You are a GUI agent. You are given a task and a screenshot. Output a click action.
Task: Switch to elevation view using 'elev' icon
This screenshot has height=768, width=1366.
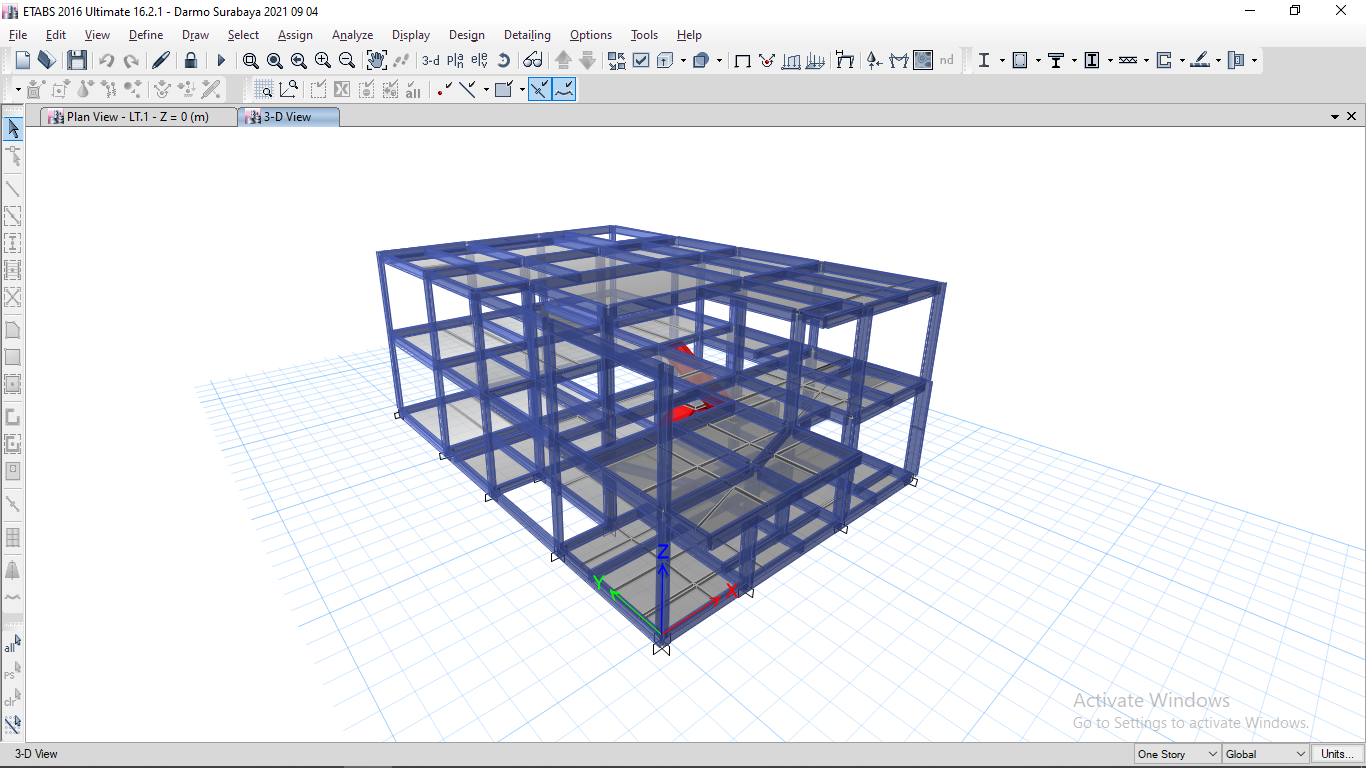pos(479,60)
